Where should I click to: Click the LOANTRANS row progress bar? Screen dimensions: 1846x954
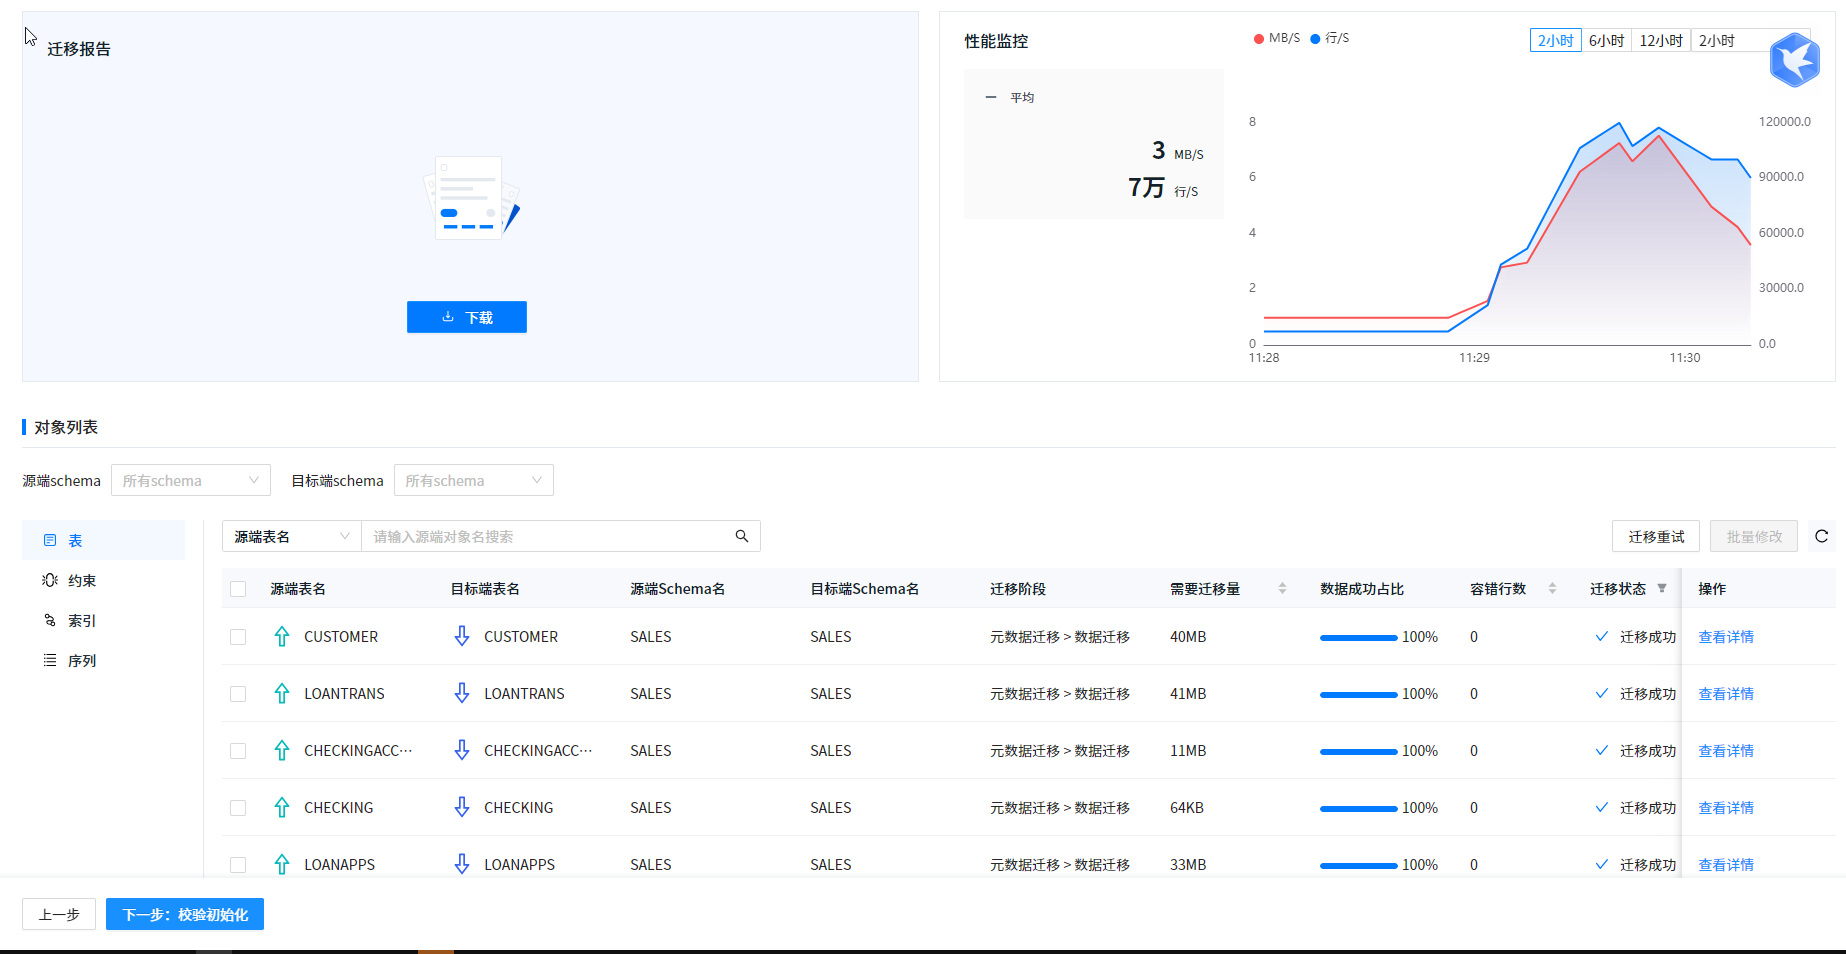click(x=1359, y=694)
